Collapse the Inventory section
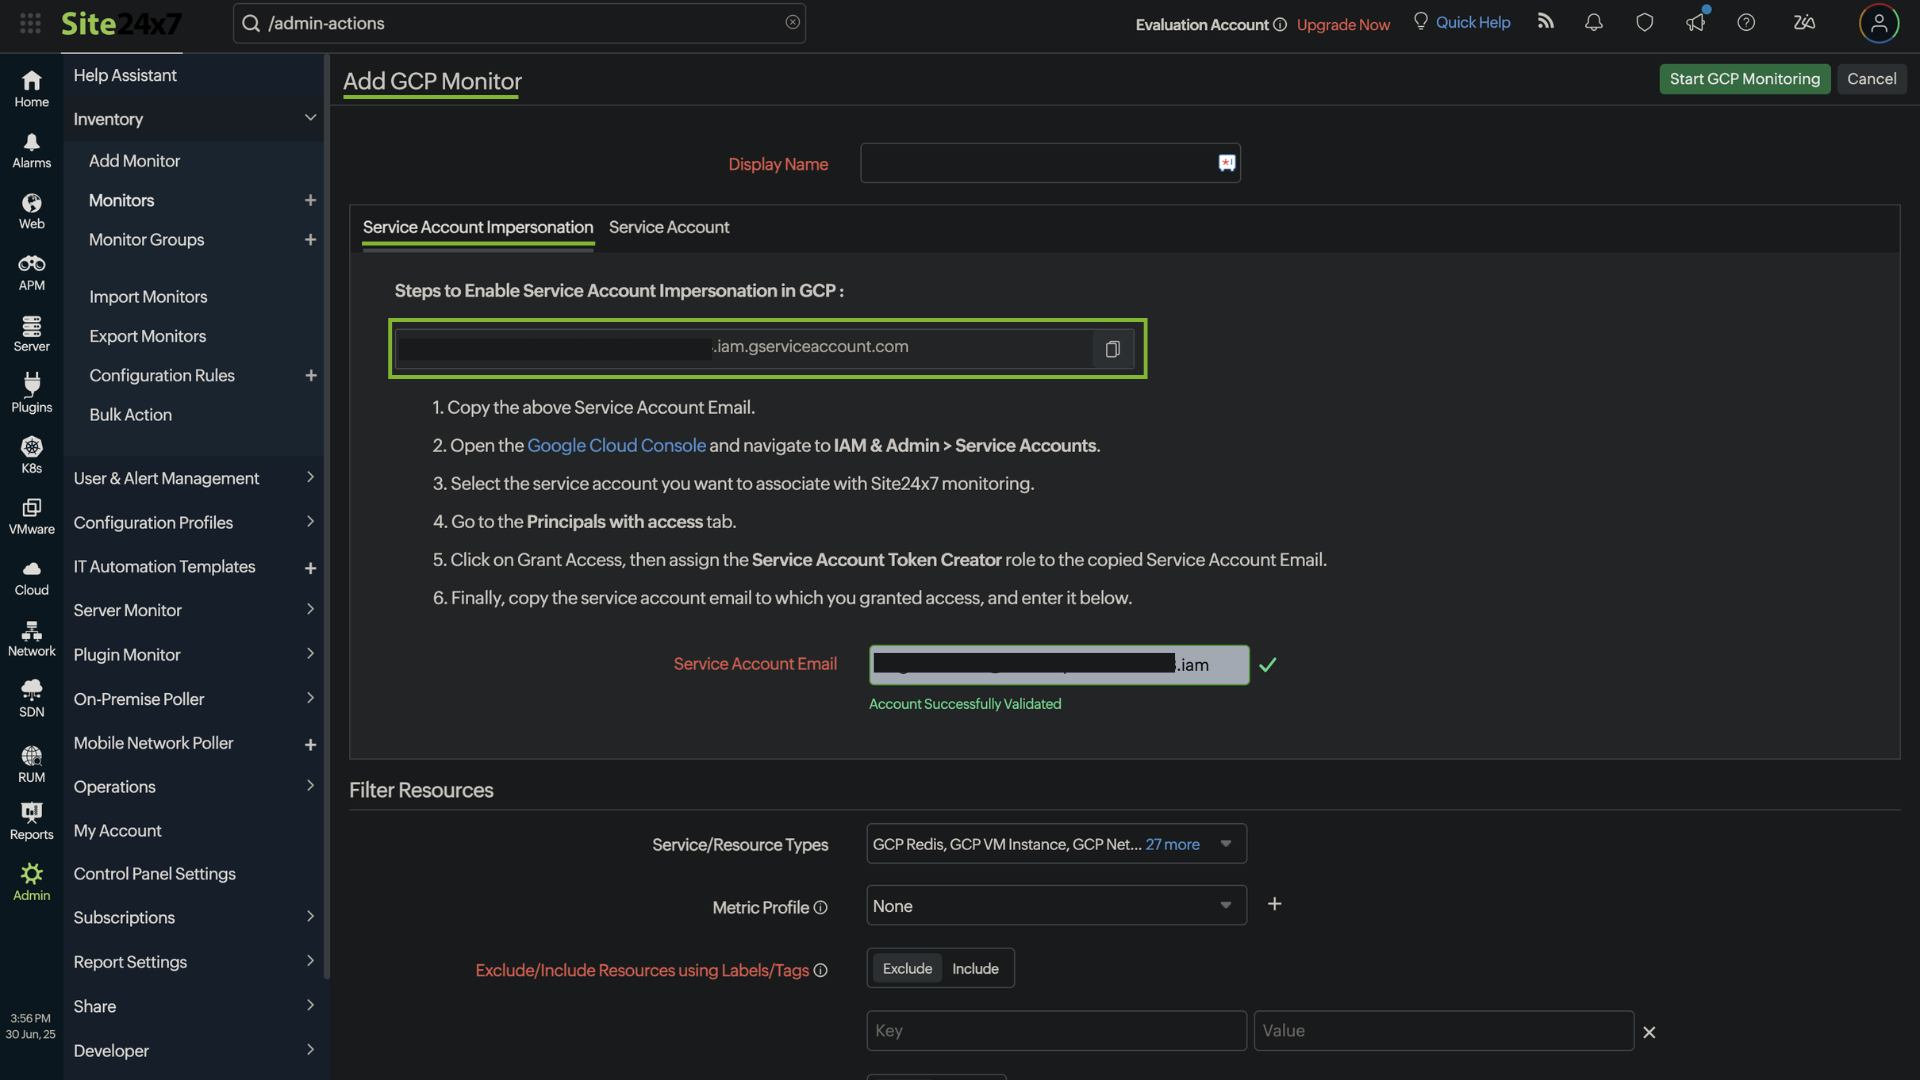 310,118
